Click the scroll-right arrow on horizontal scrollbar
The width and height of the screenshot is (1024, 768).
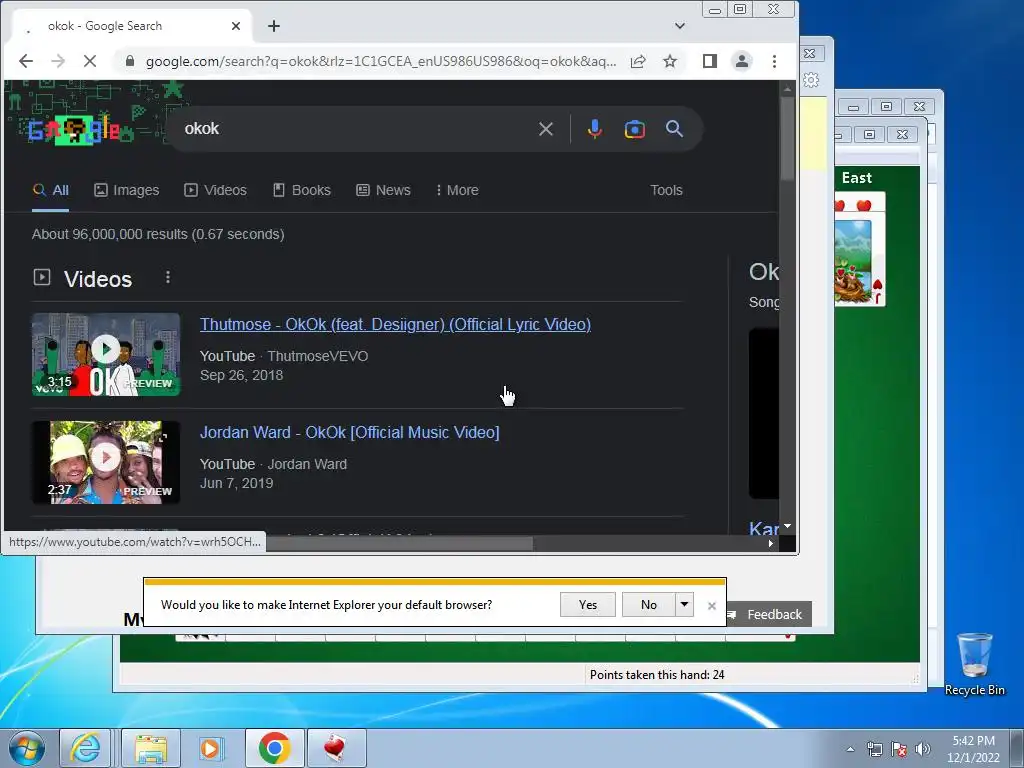(771, 543)
